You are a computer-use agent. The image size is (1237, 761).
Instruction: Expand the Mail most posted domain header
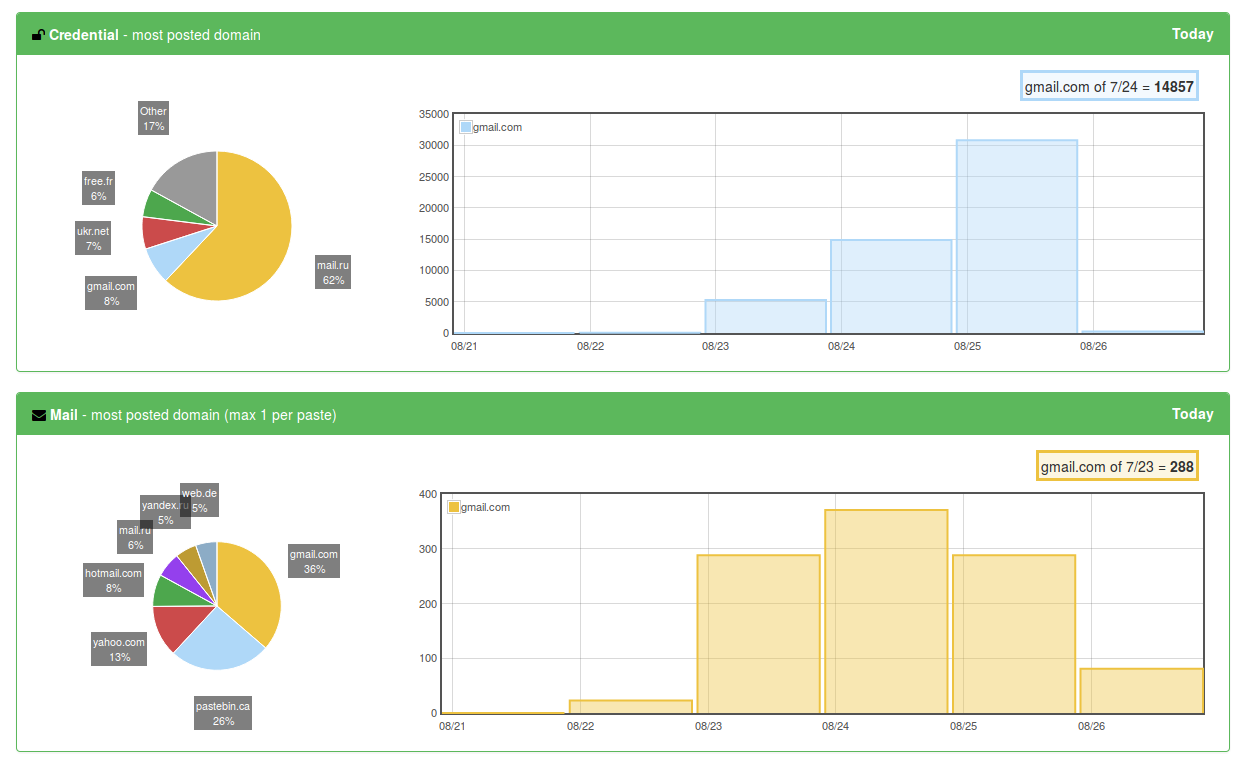(180, 414)
